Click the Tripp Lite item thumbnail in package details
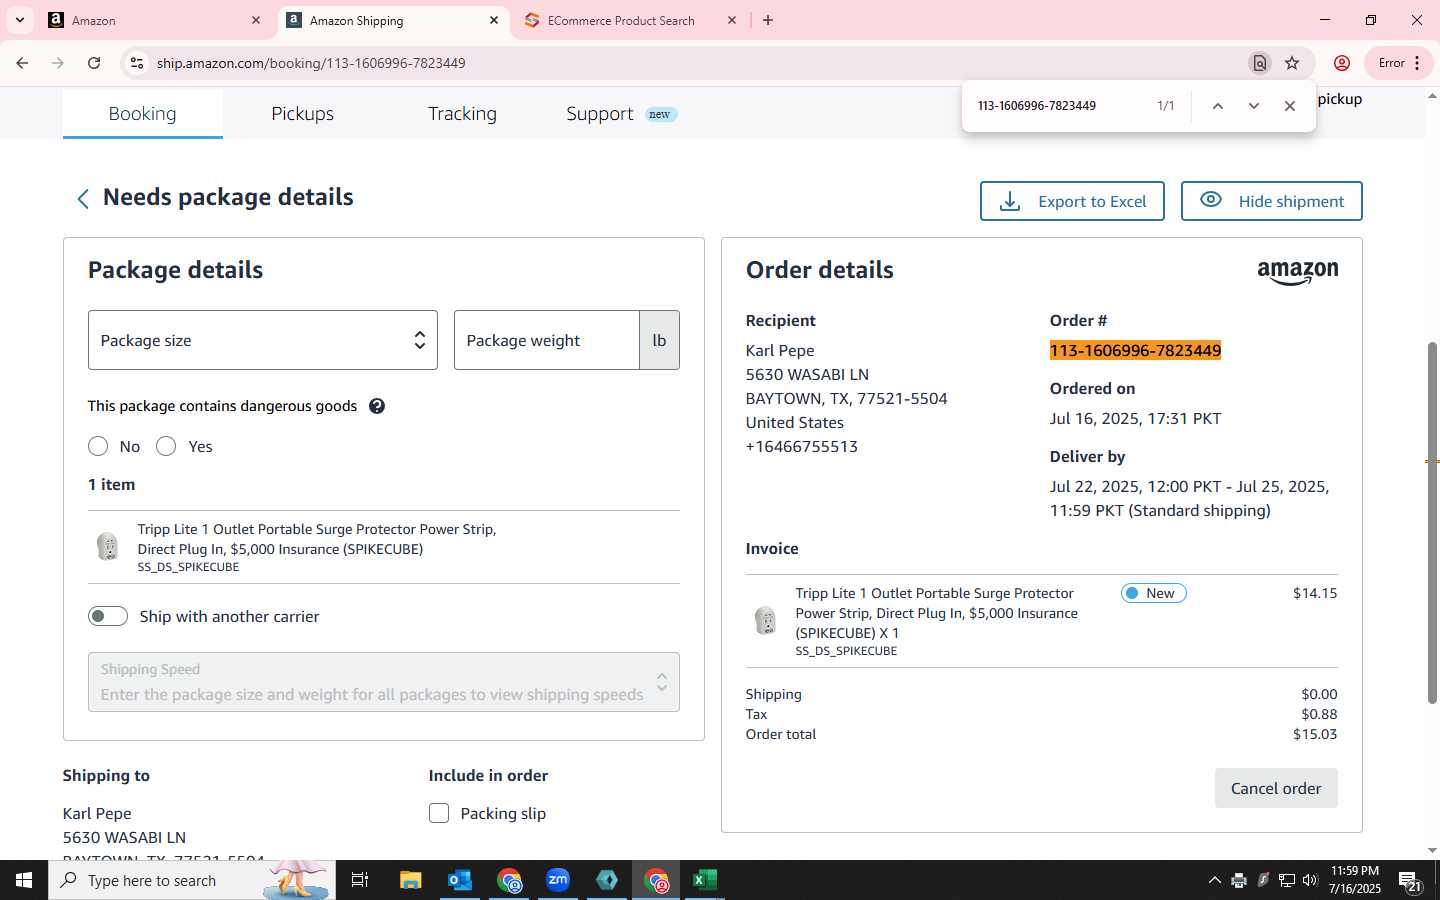The width and height of the screenshot is (1440, 900). (x=107, y=546)
